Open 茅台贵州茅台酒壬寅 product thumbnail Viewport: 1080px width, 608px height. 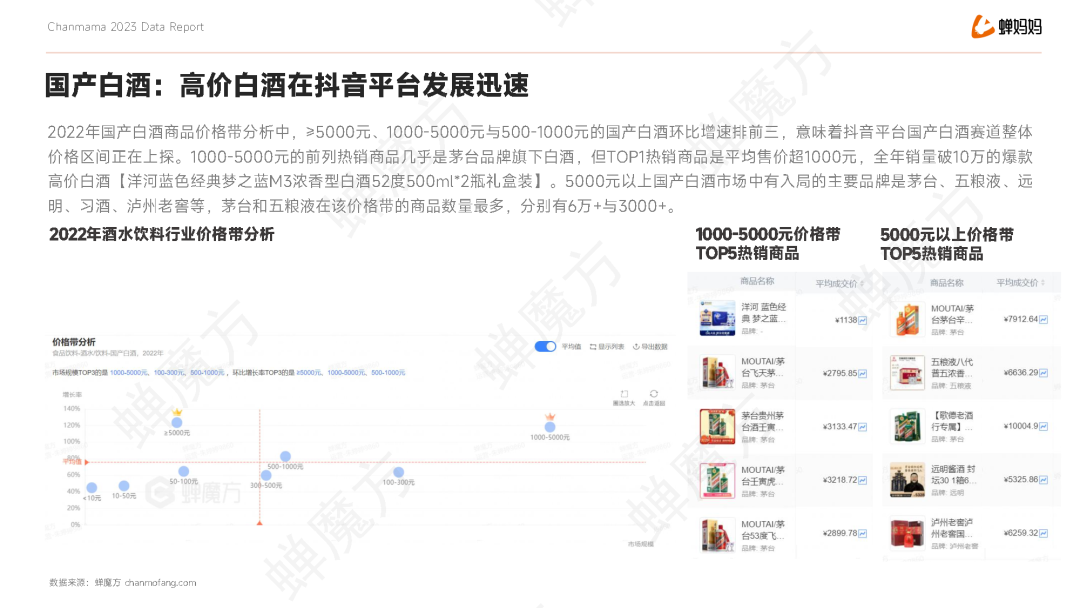tap(717, 426)
